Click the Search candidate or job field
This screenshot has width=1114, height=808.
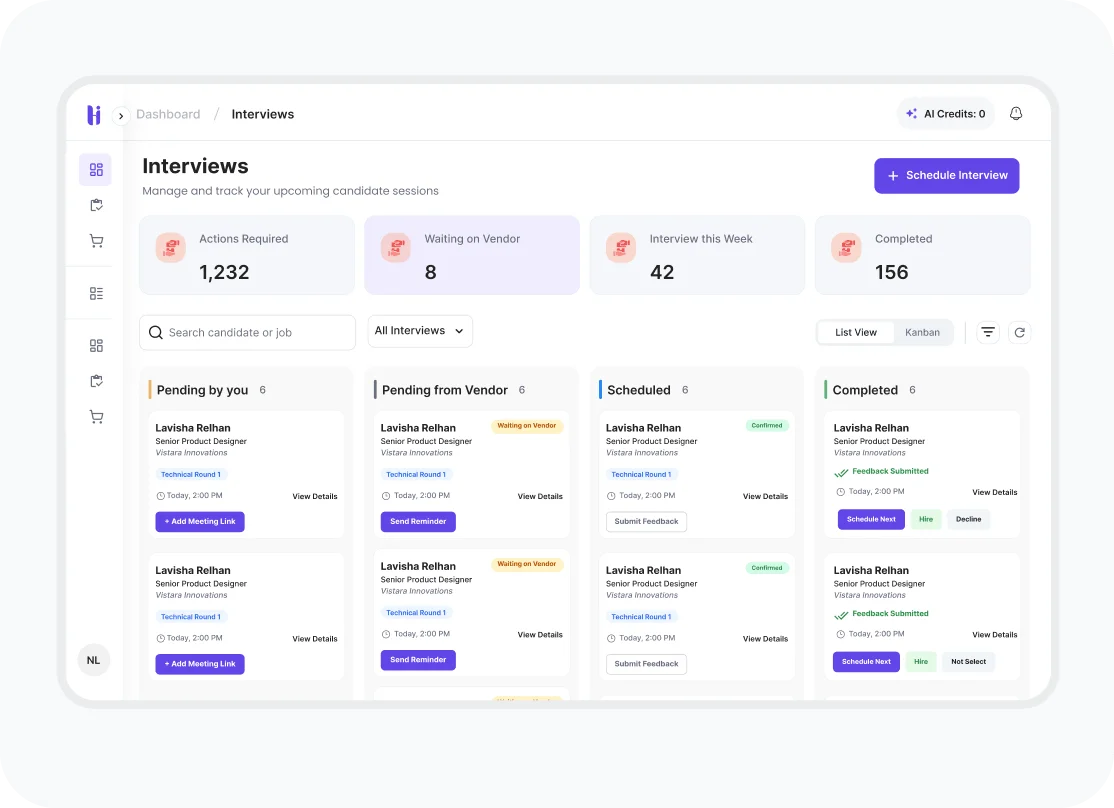248,333
